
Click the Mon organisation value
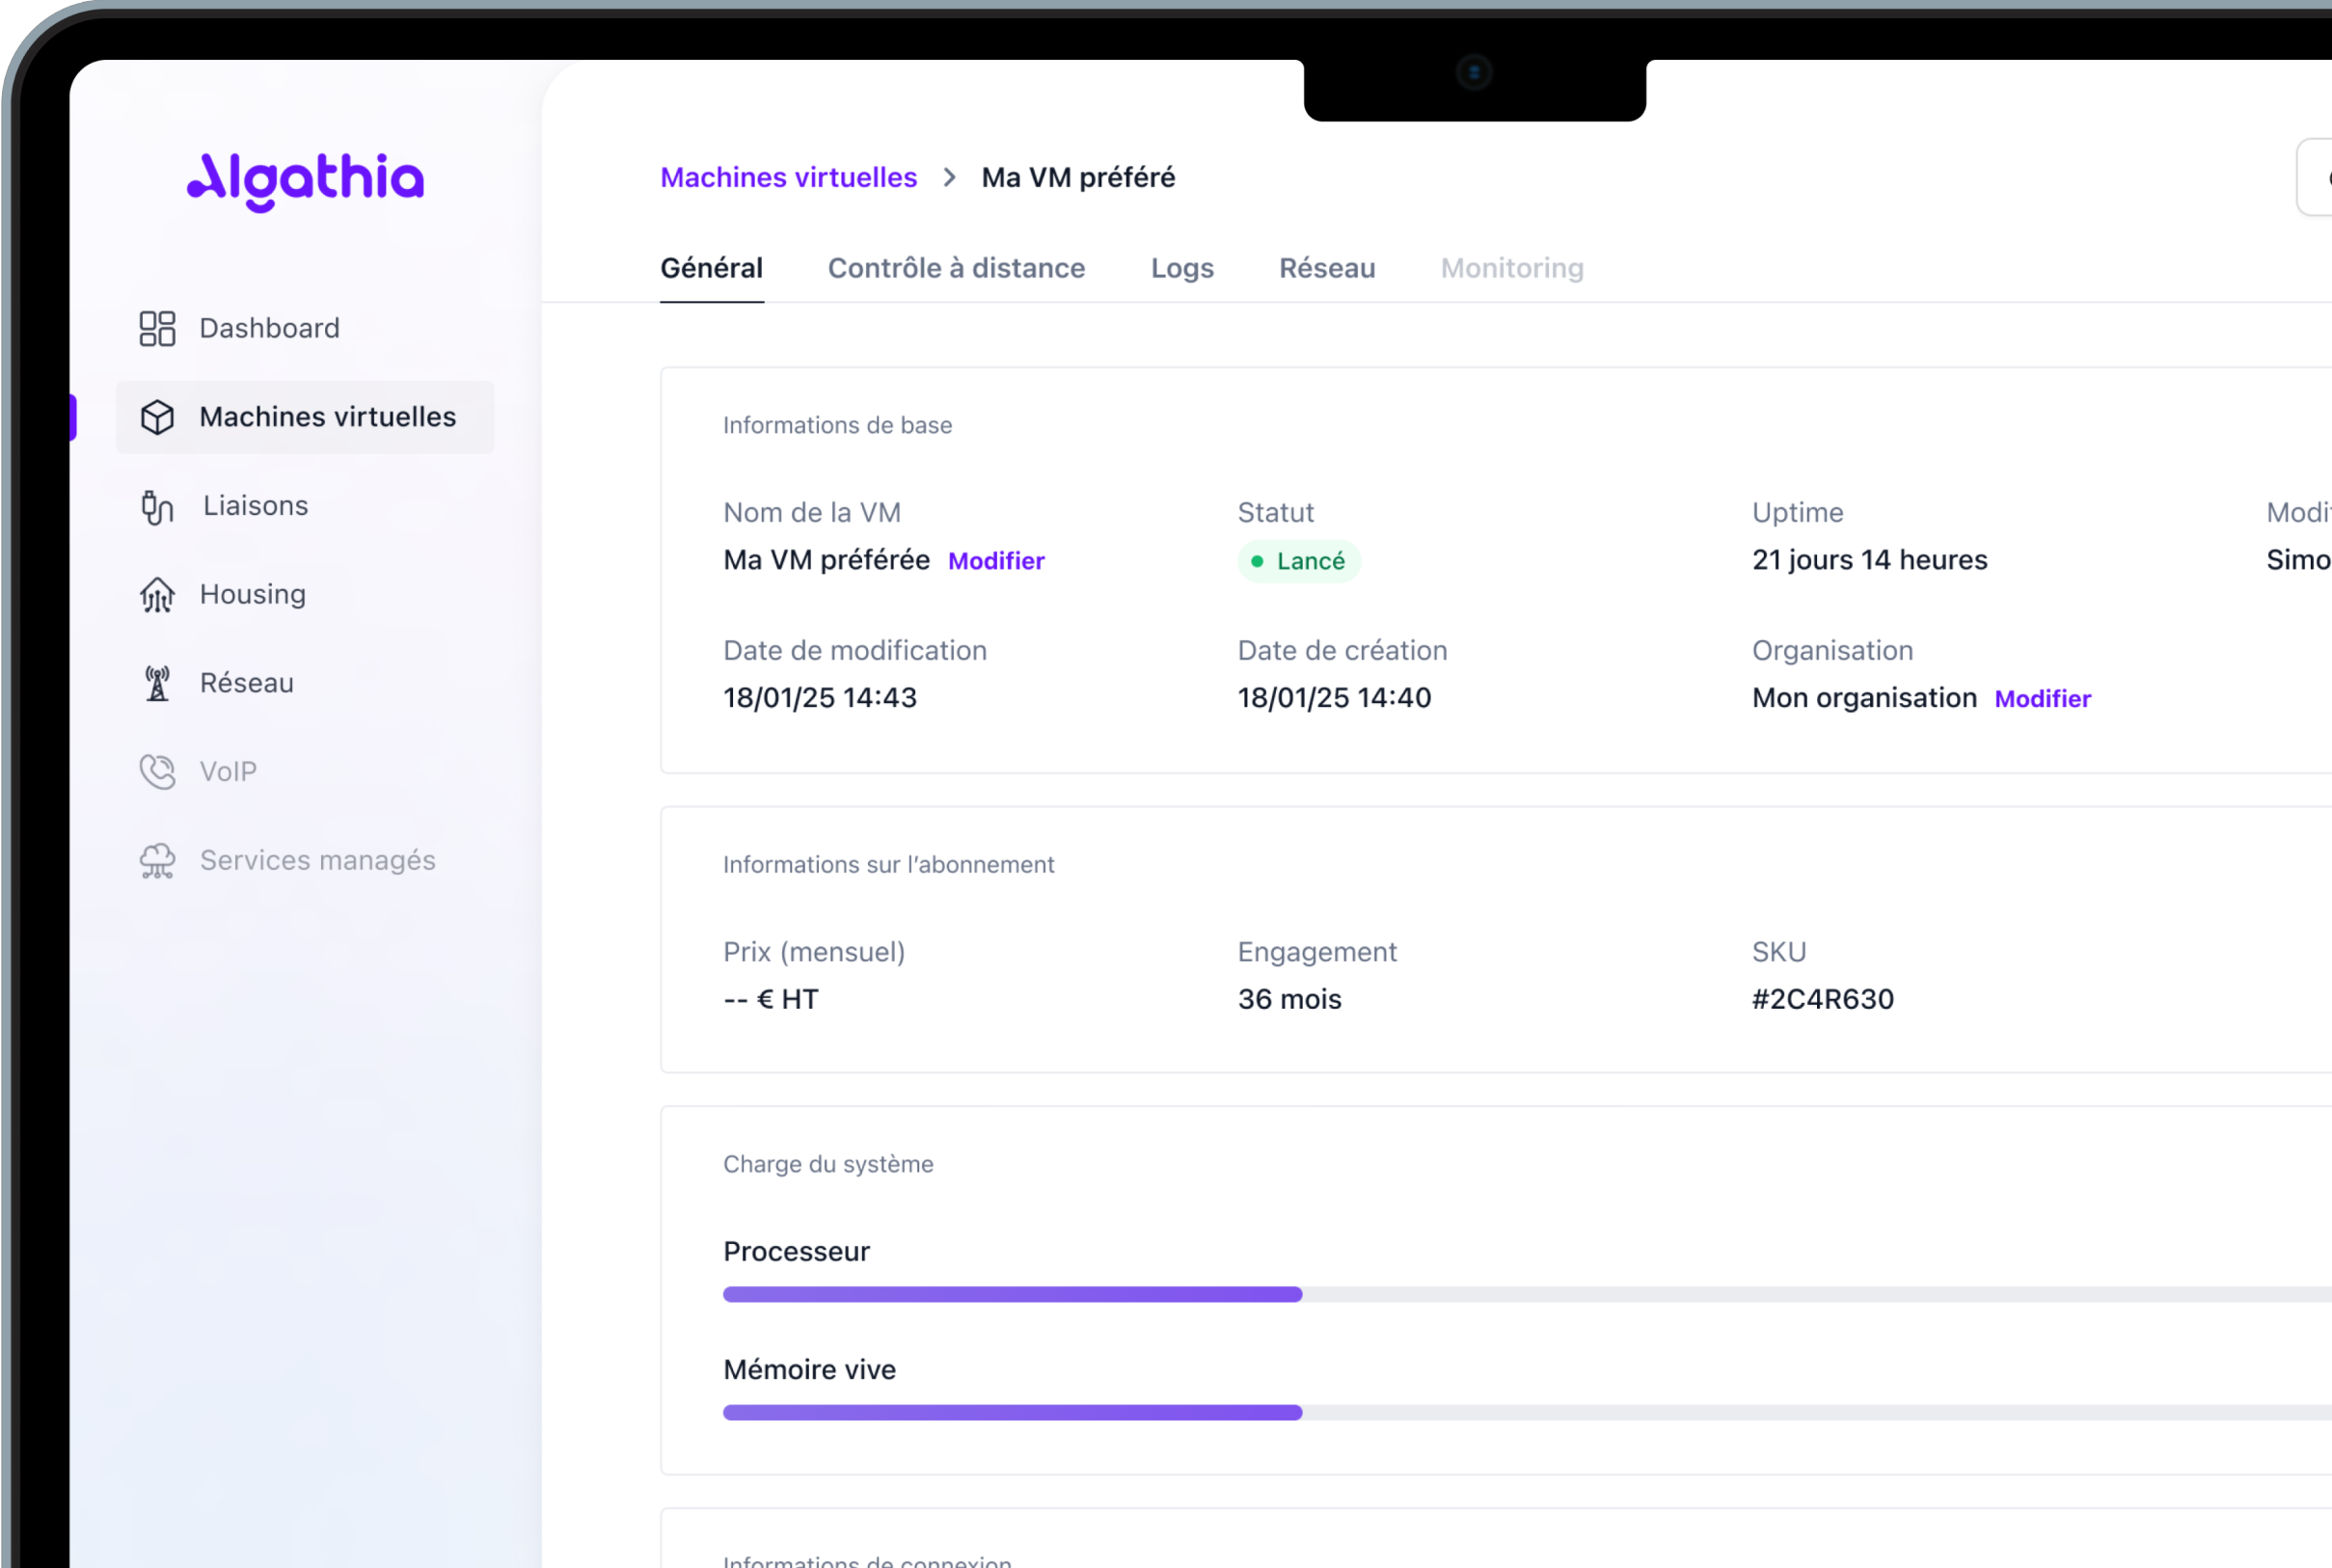1864,698
